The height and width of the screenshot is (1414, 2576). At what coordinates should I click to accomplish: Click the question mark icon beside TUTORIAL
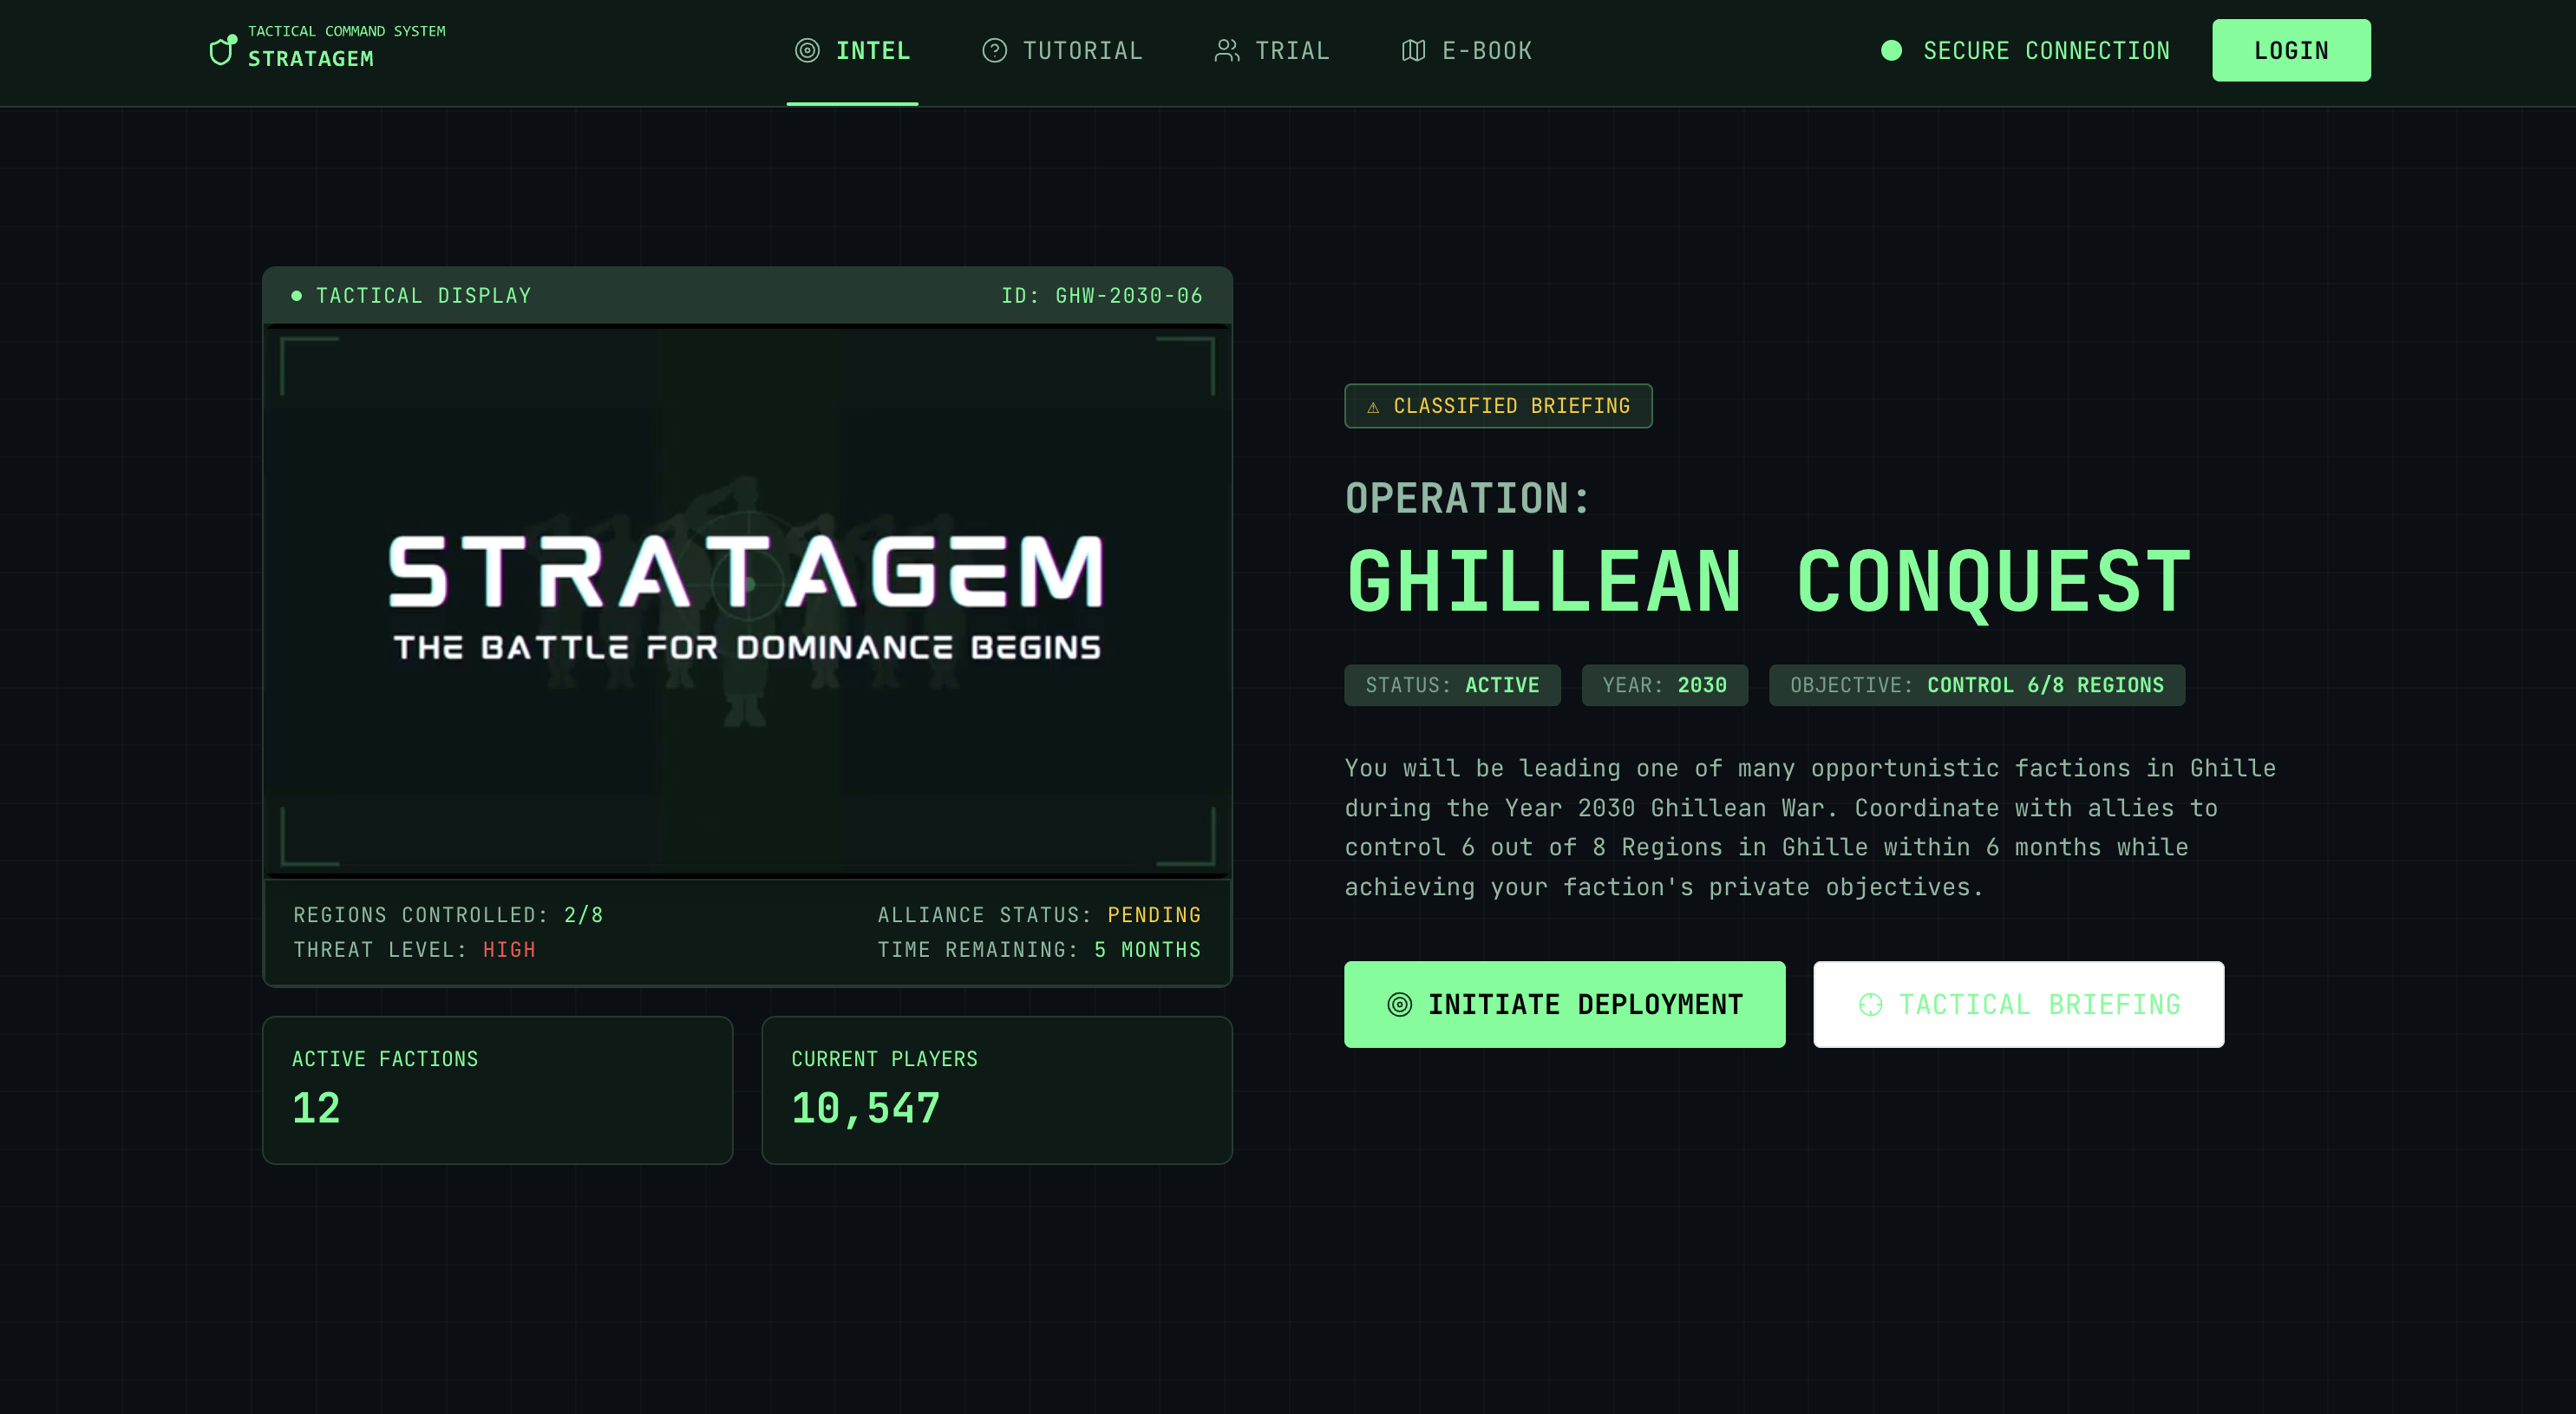[x=994, y=50]
